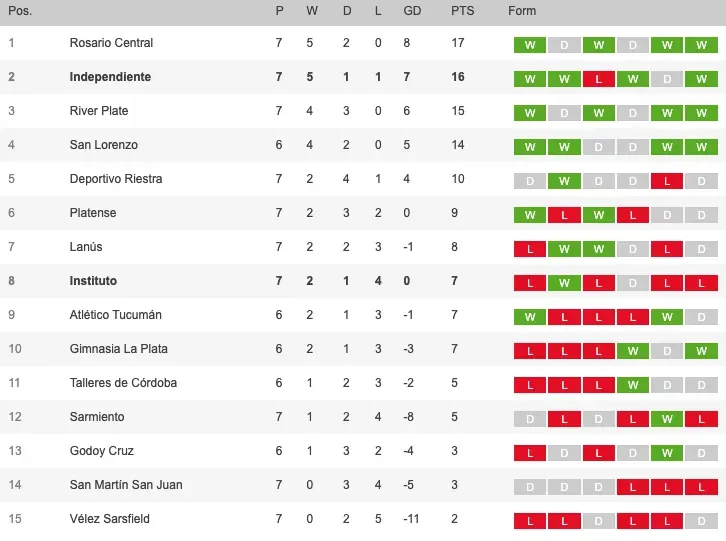This screenshot has height=541, width=726.
Task: Open the Rosario Central team link
Action: click(111, 43)
